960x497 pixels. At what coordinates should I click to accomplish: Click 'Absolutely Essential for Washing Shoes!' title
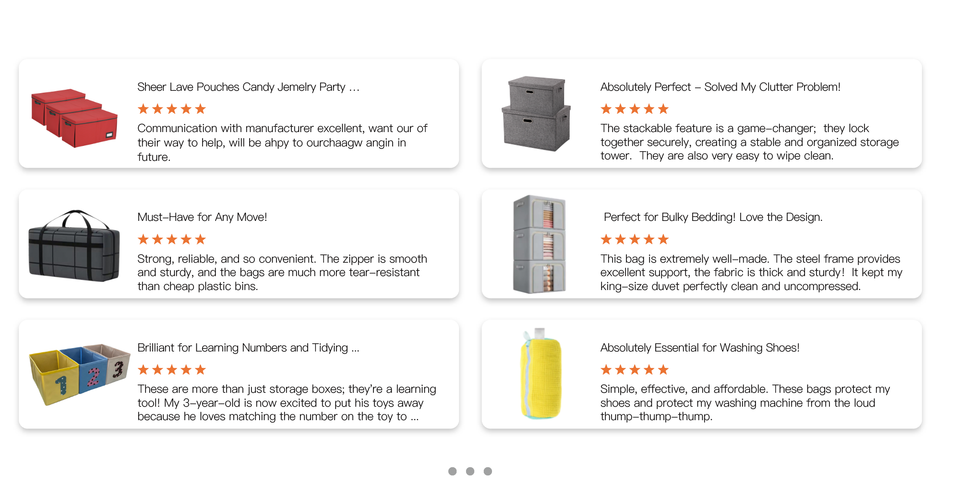700,348
